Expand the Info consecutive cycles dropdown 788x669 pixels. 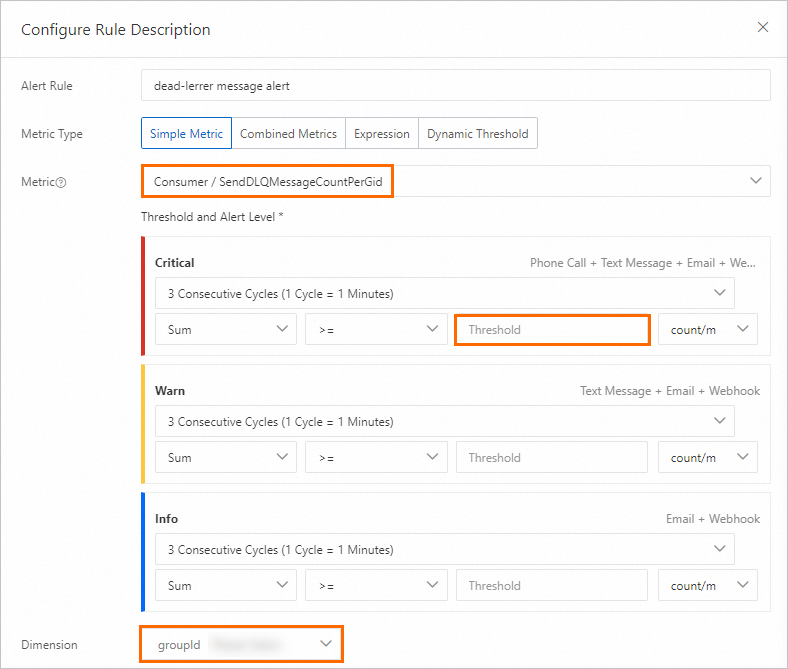[x=444, y=550]
